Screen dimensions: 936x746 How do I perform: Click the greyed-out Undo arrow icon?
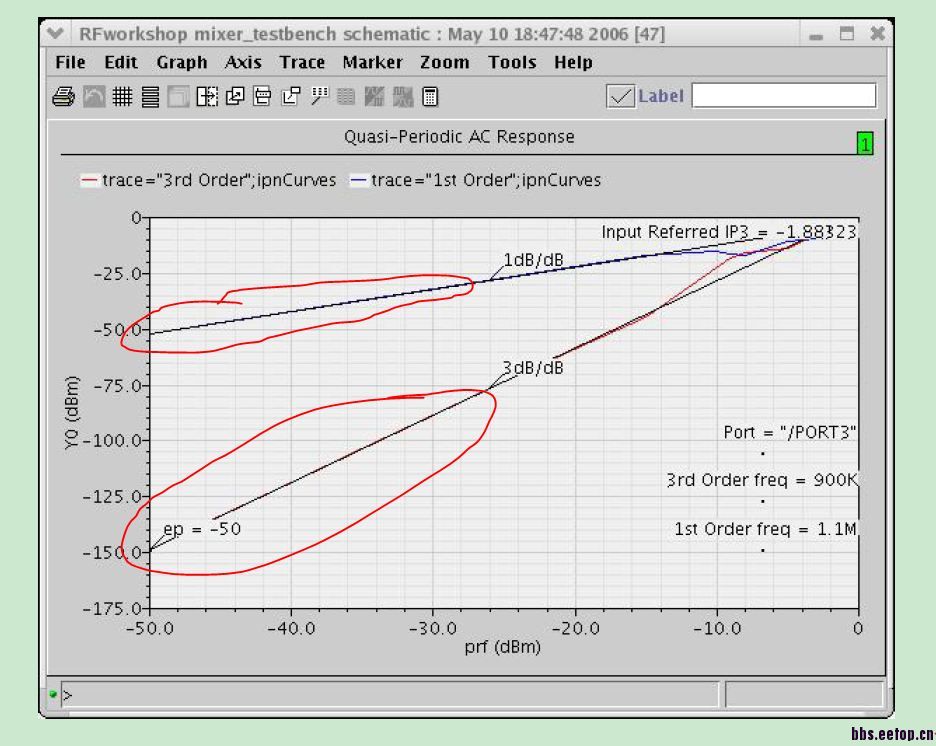click(93, 97)
